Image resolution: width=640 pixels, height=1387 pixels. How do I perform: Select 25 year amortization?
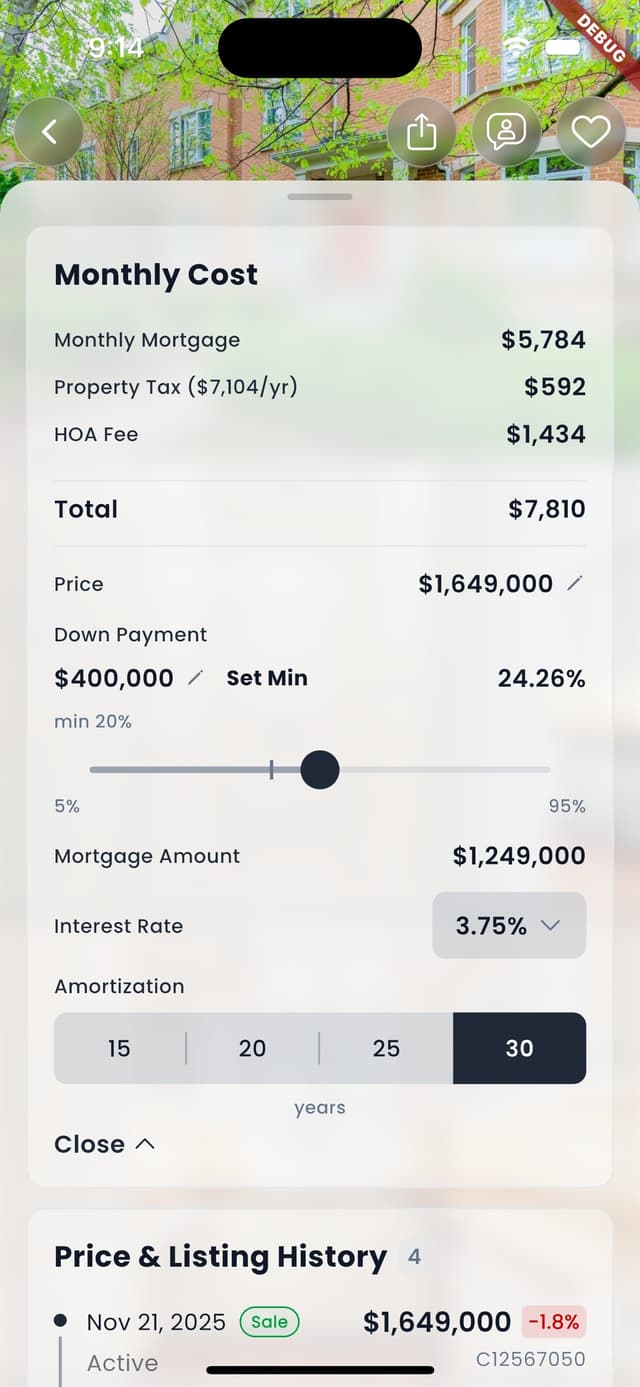tap(386, 1048)
